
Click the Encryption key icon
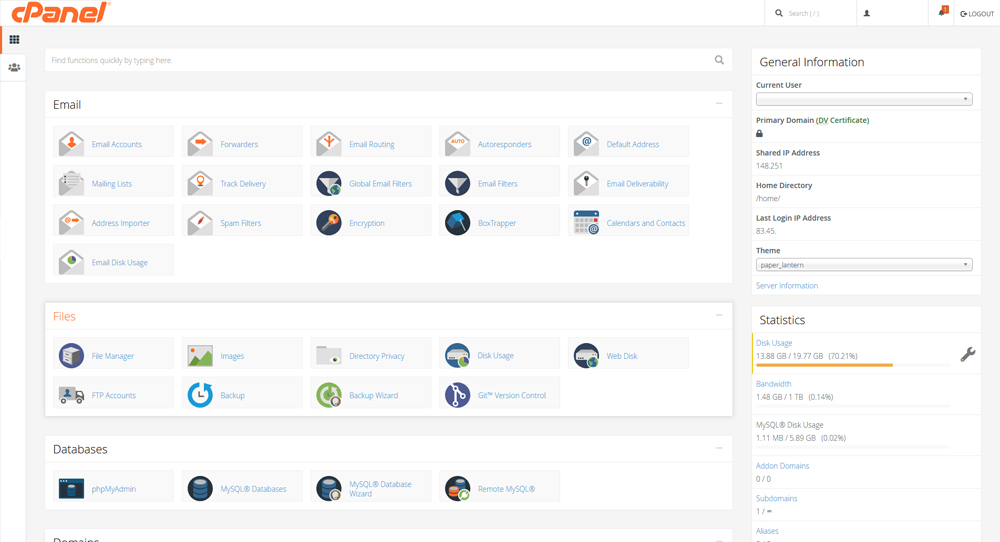pyautogui.click(x=328, y=222)
